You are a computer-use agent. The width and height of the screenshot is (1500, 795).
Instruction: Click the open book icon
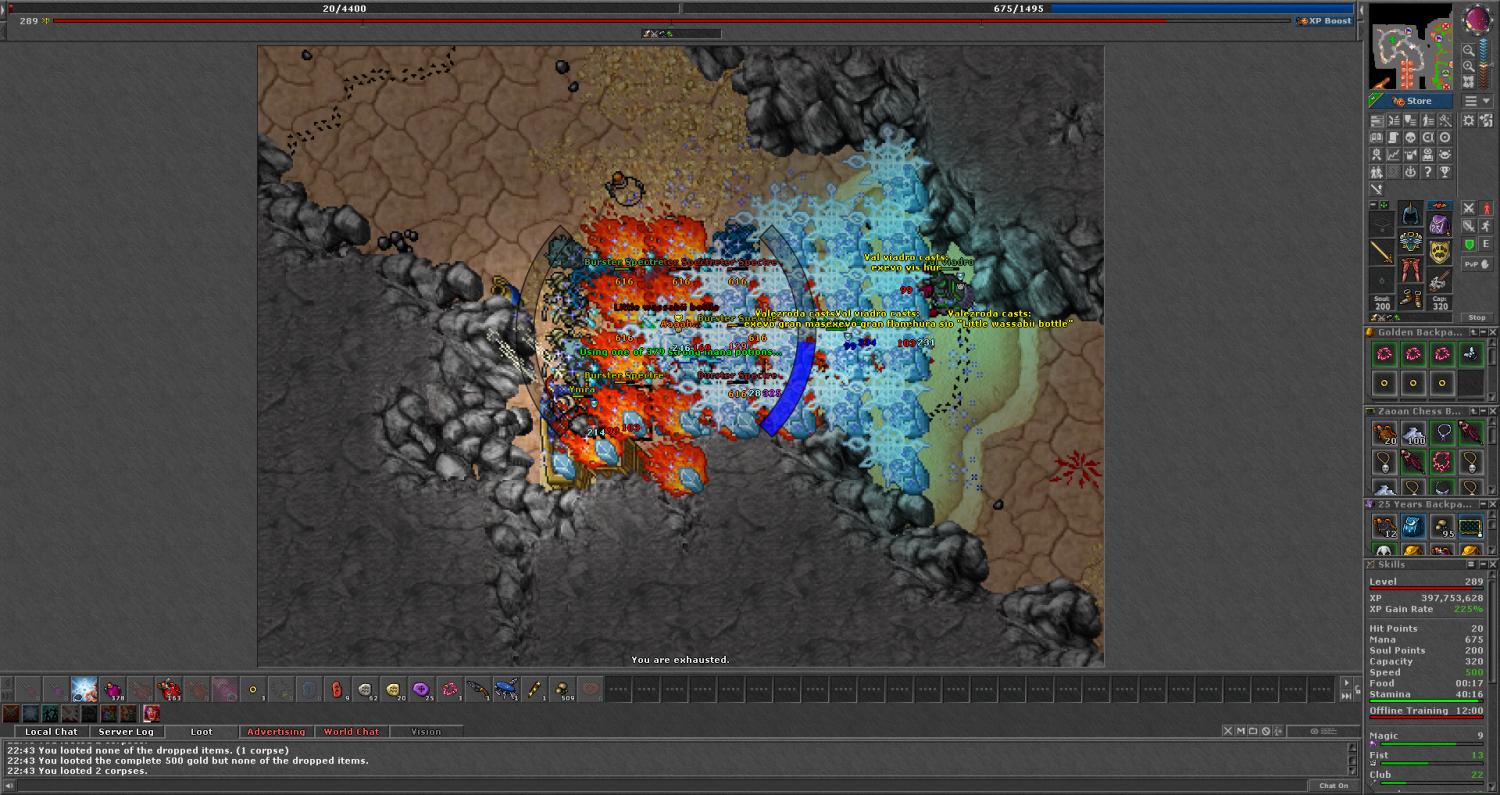(x=1377, y=138)
